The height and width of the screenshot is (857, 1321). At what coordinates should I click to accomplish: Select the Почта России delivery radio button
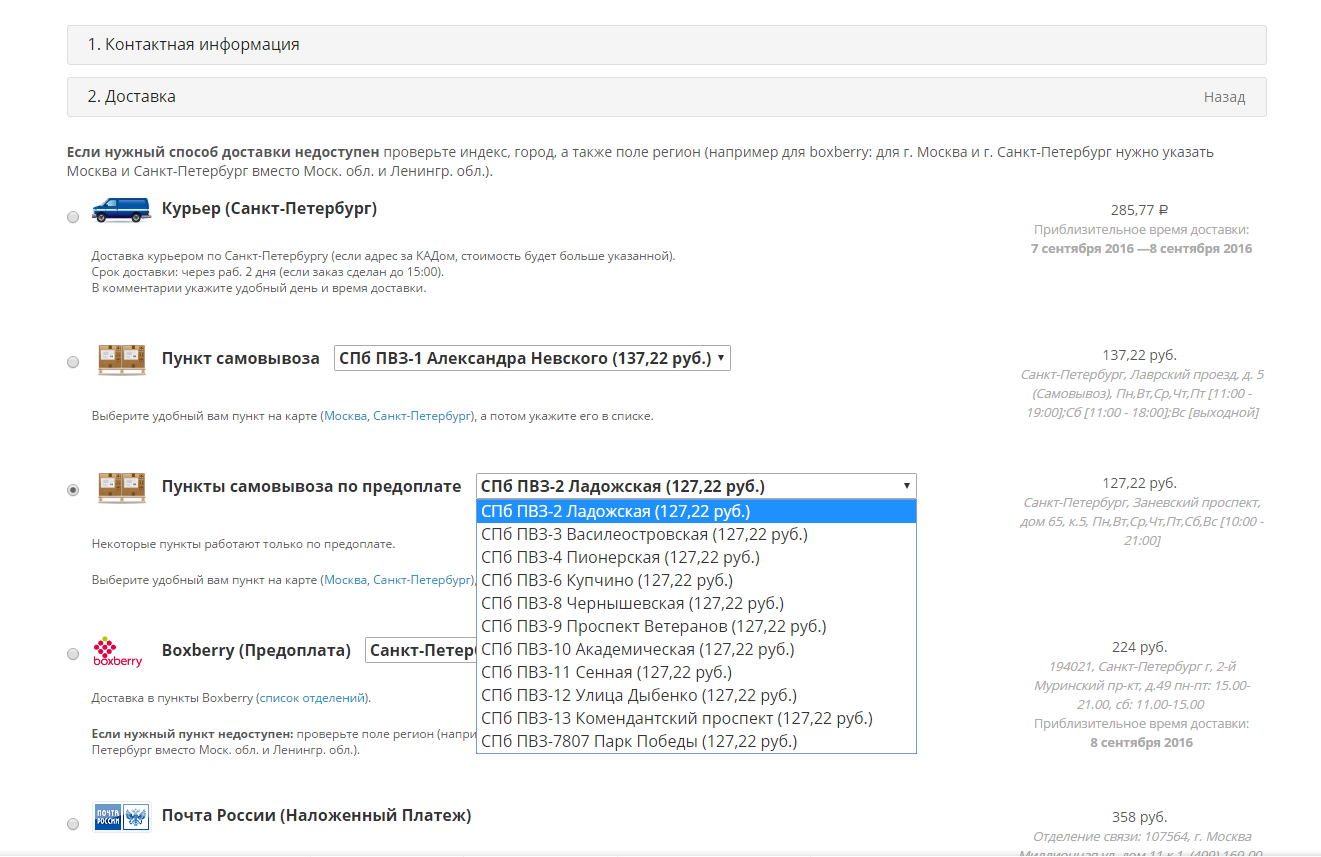73,824
